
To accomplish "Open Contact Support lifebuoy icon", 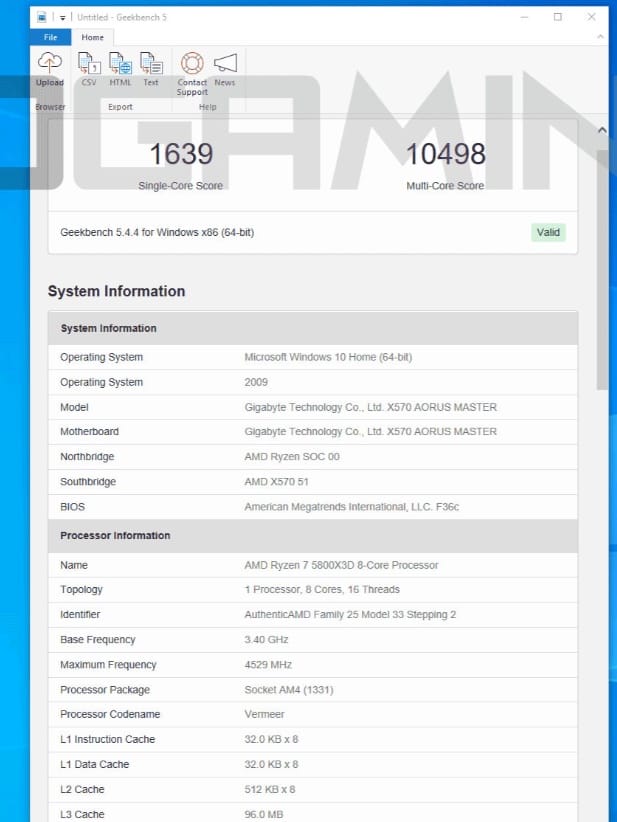I will [192, 65].
